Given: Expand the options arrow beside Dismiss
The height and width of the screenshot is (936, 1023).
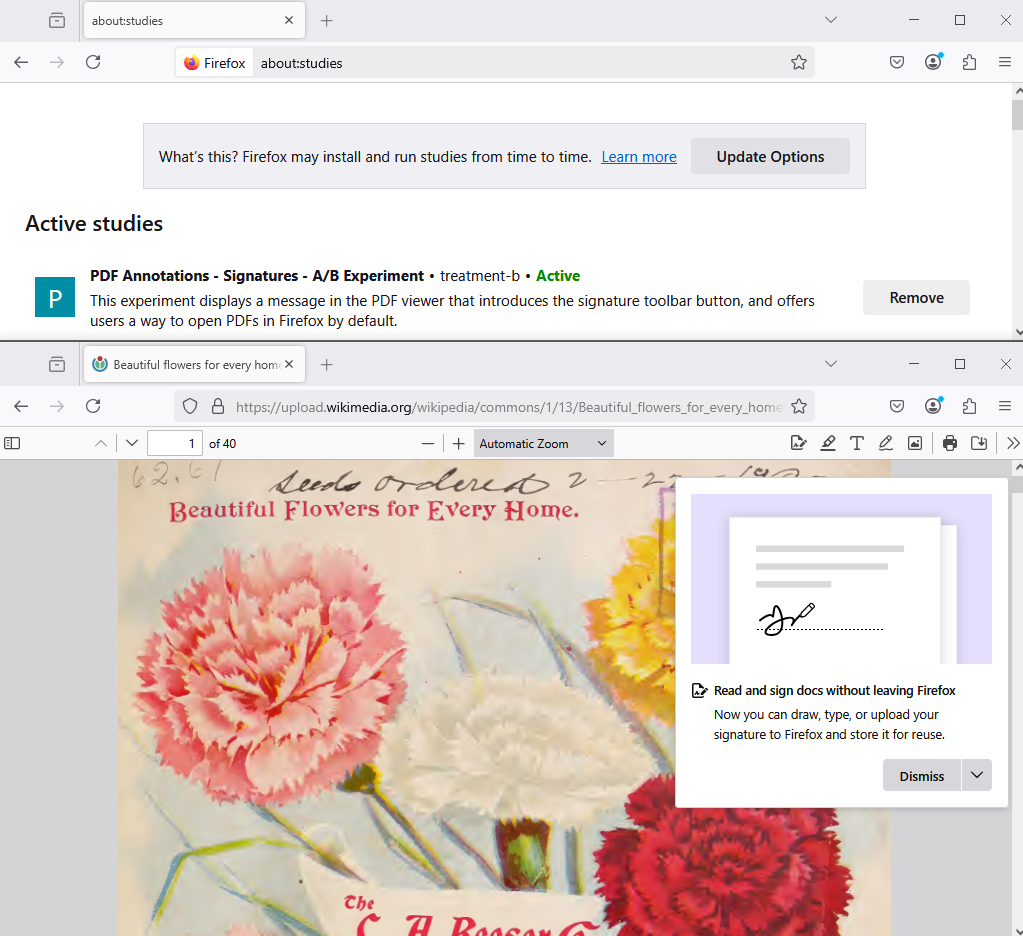Looking at the screenshot, I should [x=977, y=776].
